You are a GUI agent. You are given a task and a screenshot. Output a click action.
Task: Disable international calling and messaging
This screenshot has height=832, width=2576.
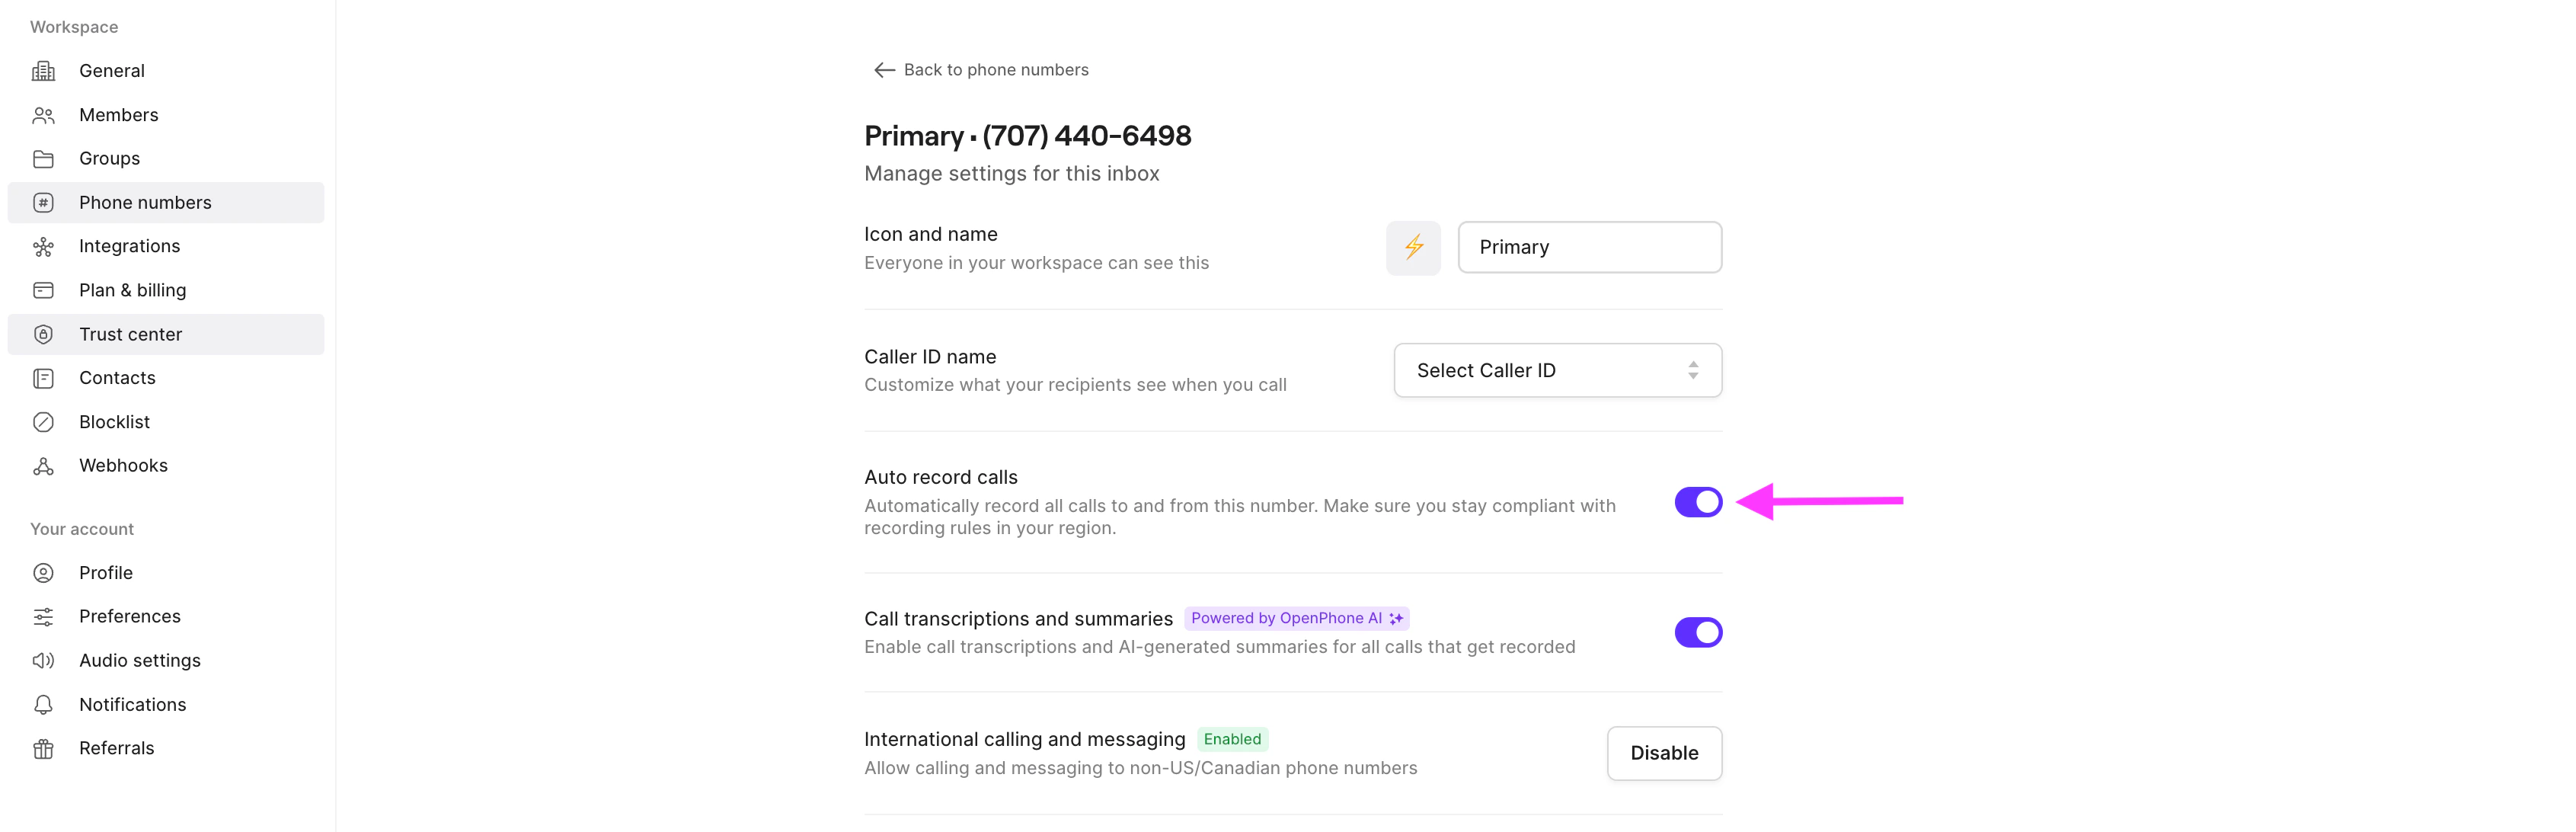click(x=1664, y=753)
